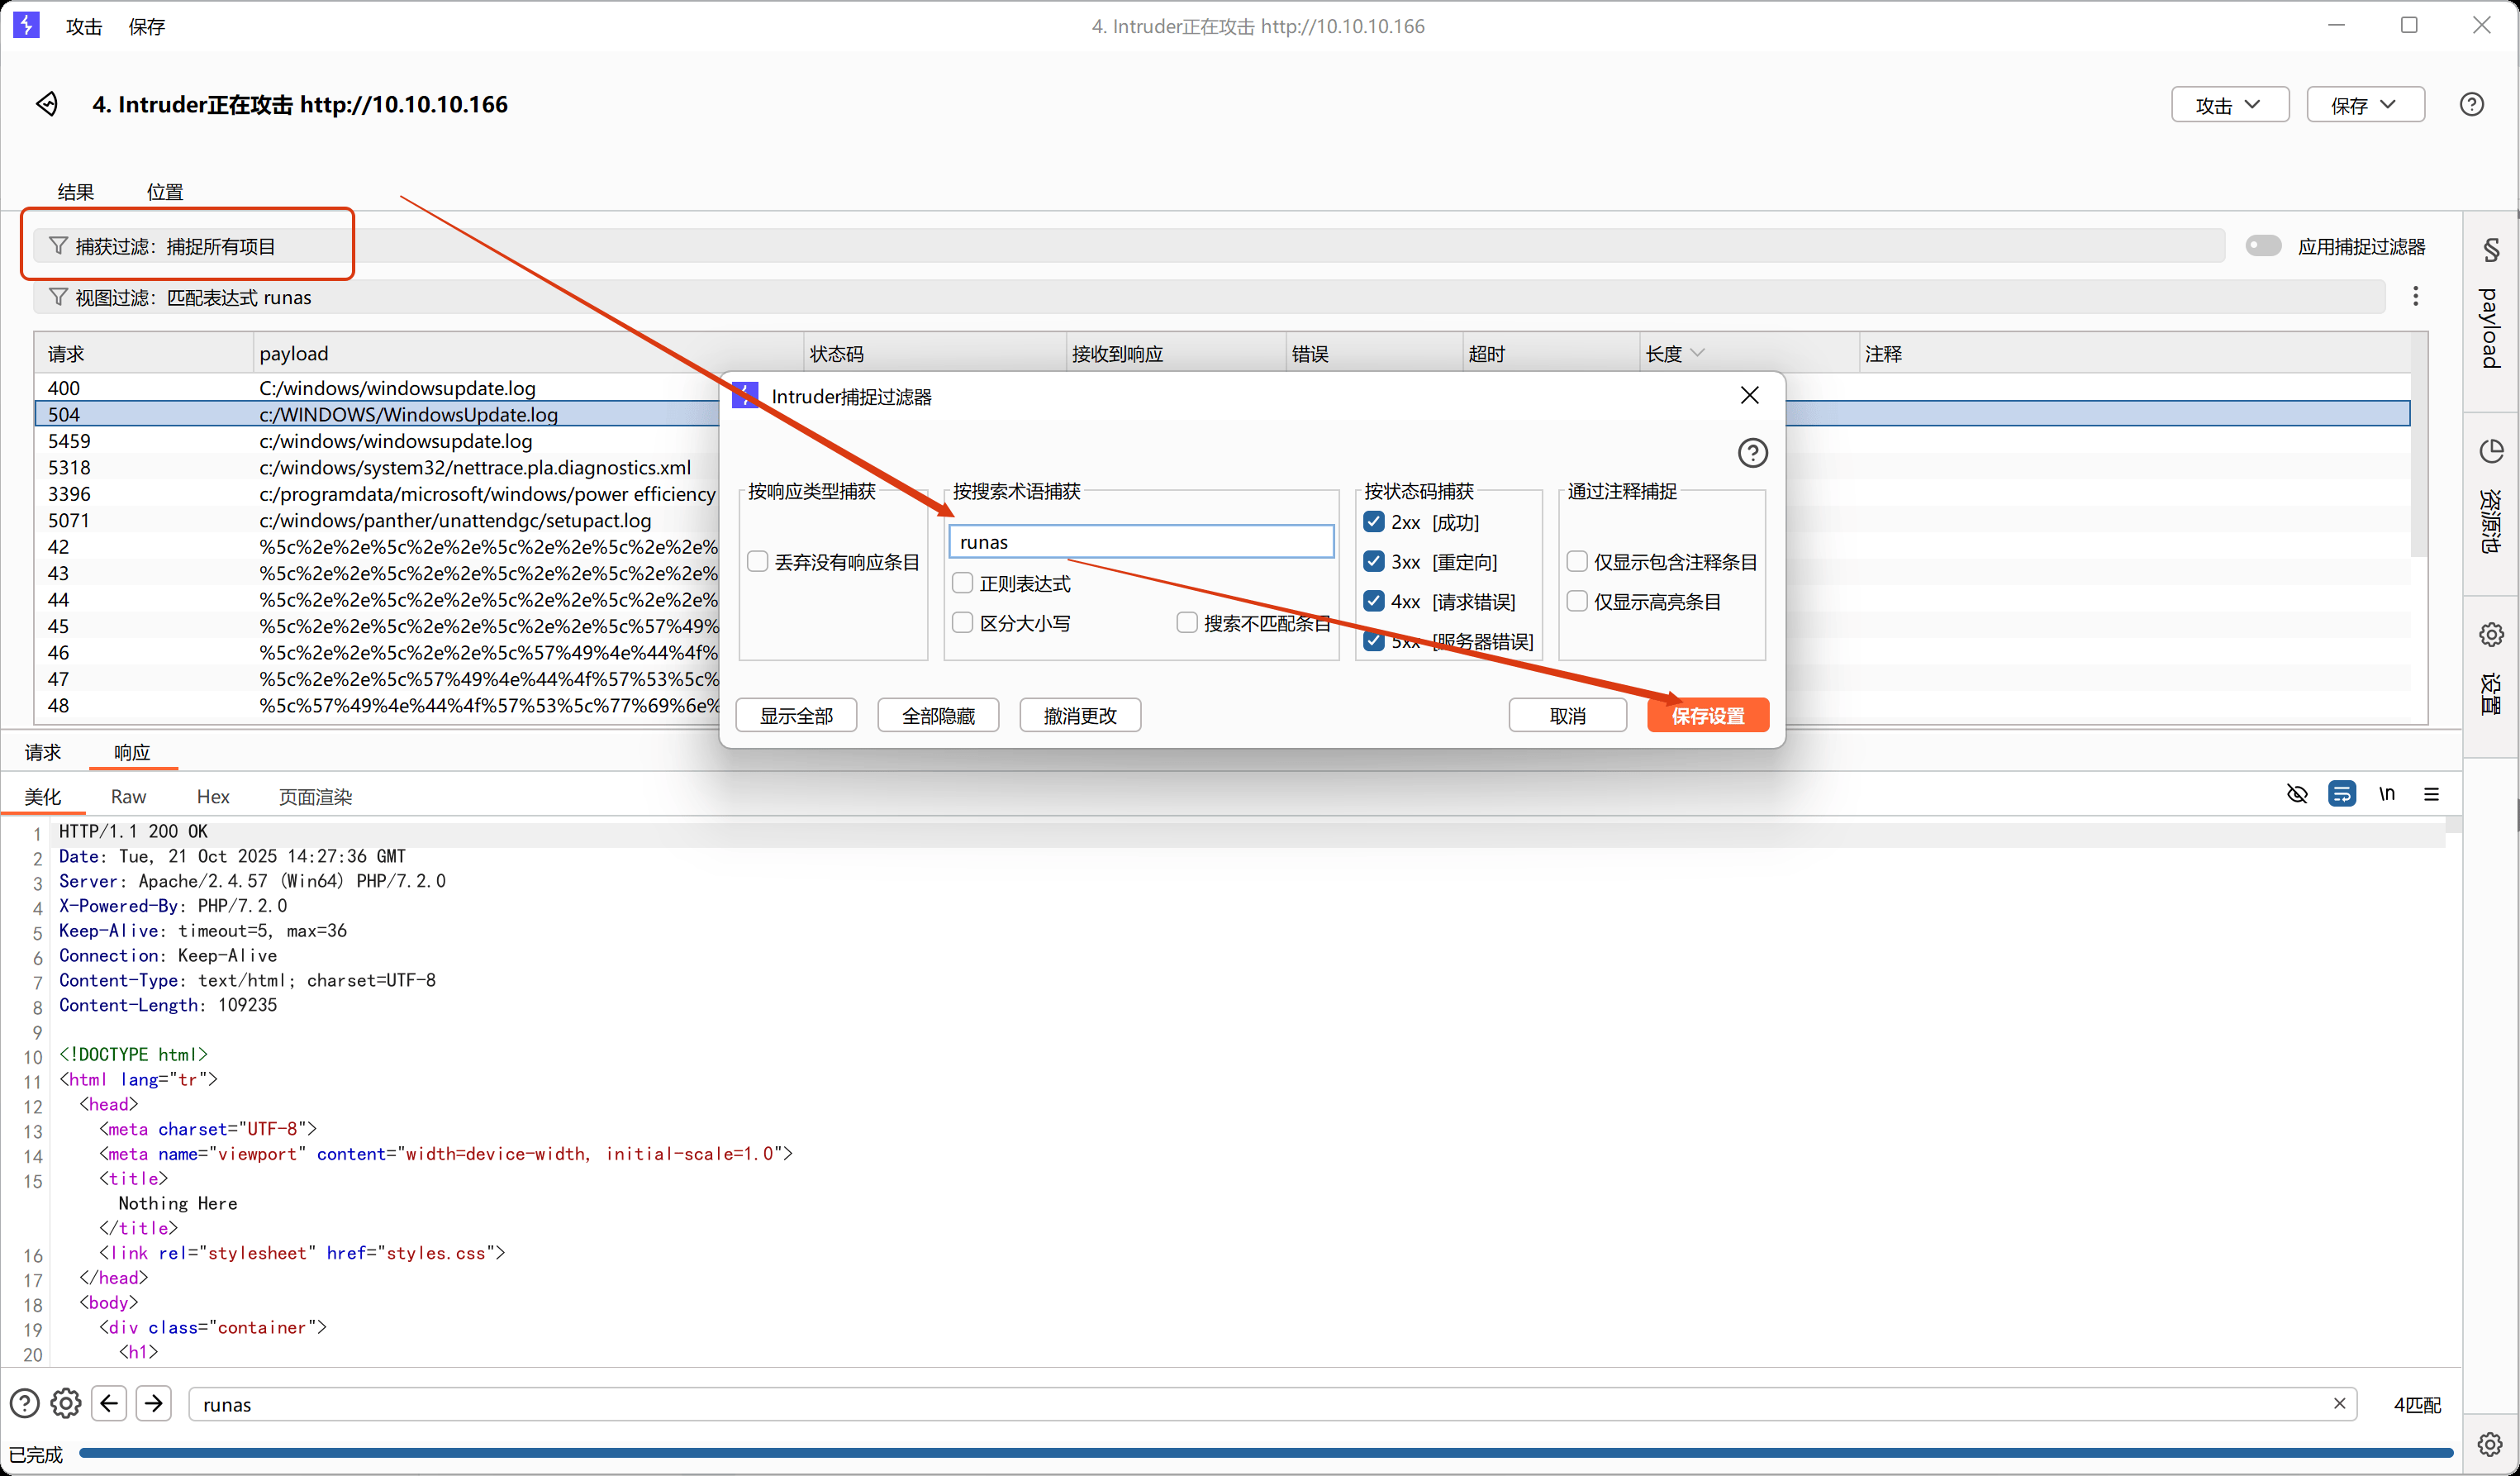Toggle the 应用捕捉过滤器 switch
Screen dimensions: 2520x1476
click(x=2264, y=245)
